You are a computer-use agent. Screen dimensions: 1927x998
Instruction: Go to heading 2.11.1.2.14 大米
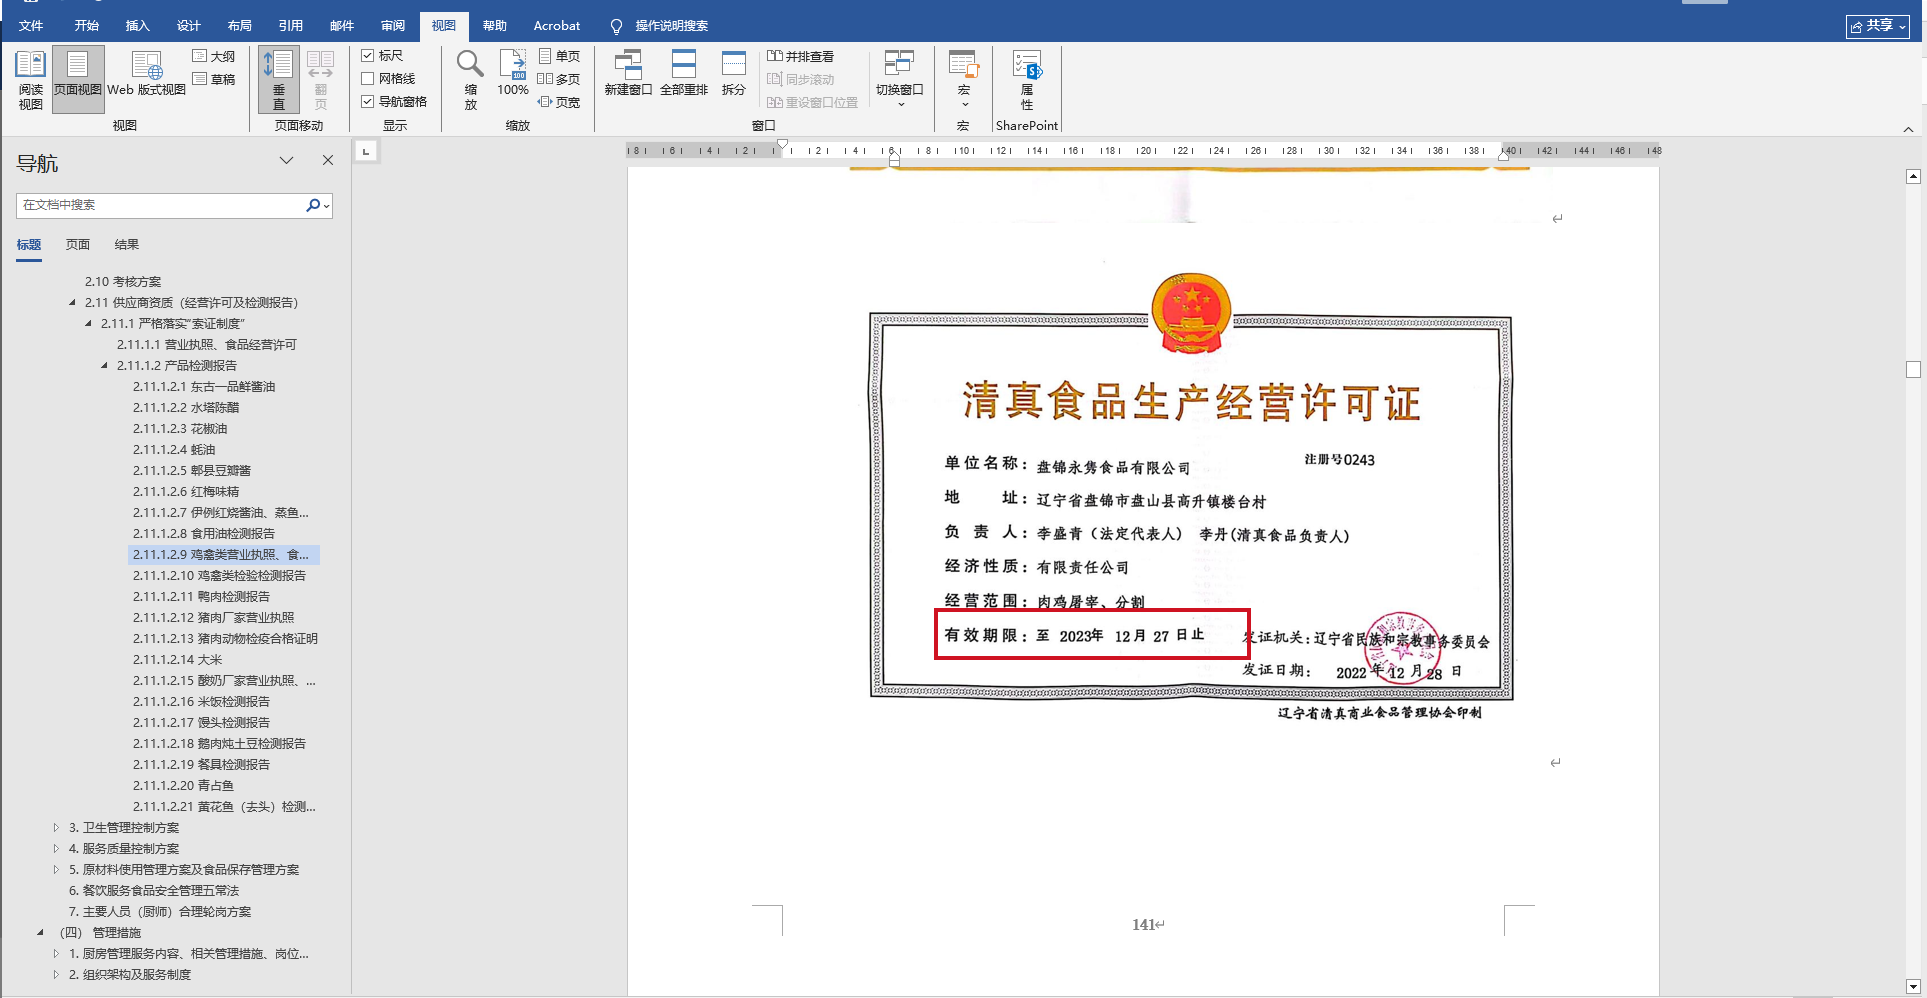(x=178, y=660)
